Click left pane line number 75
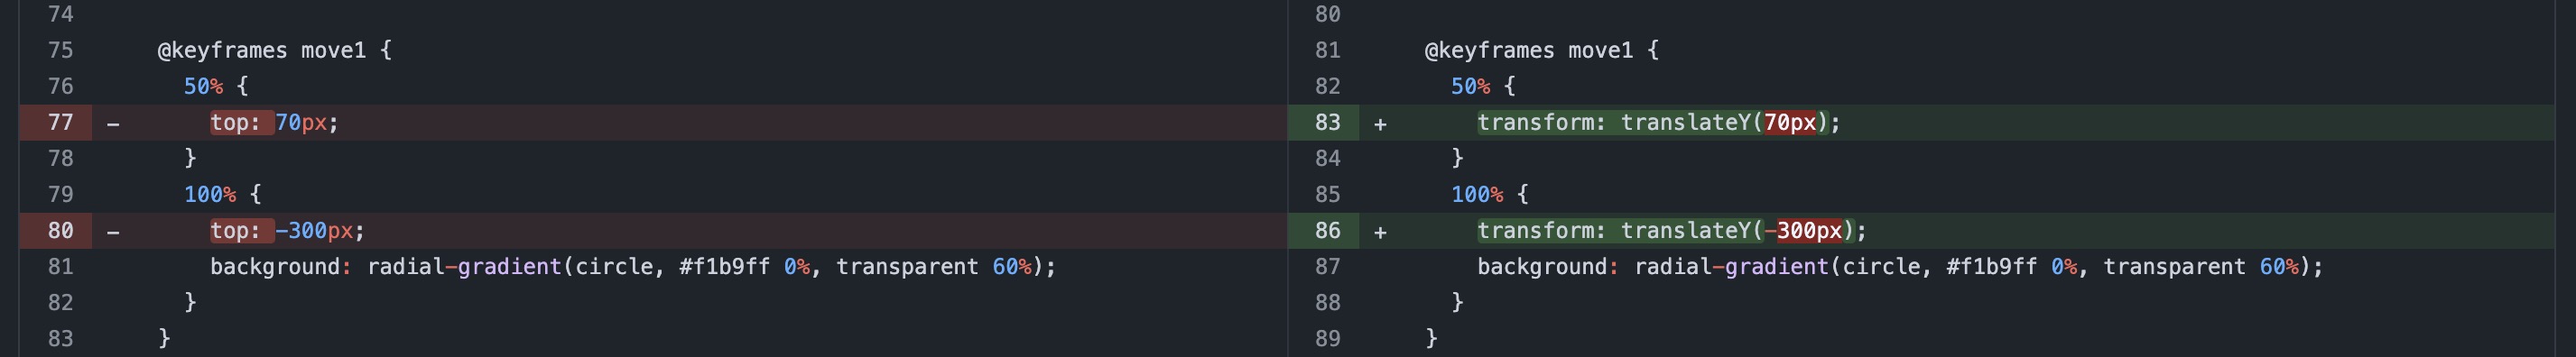This screenshot has height=357, width=2576. [61, 50]
